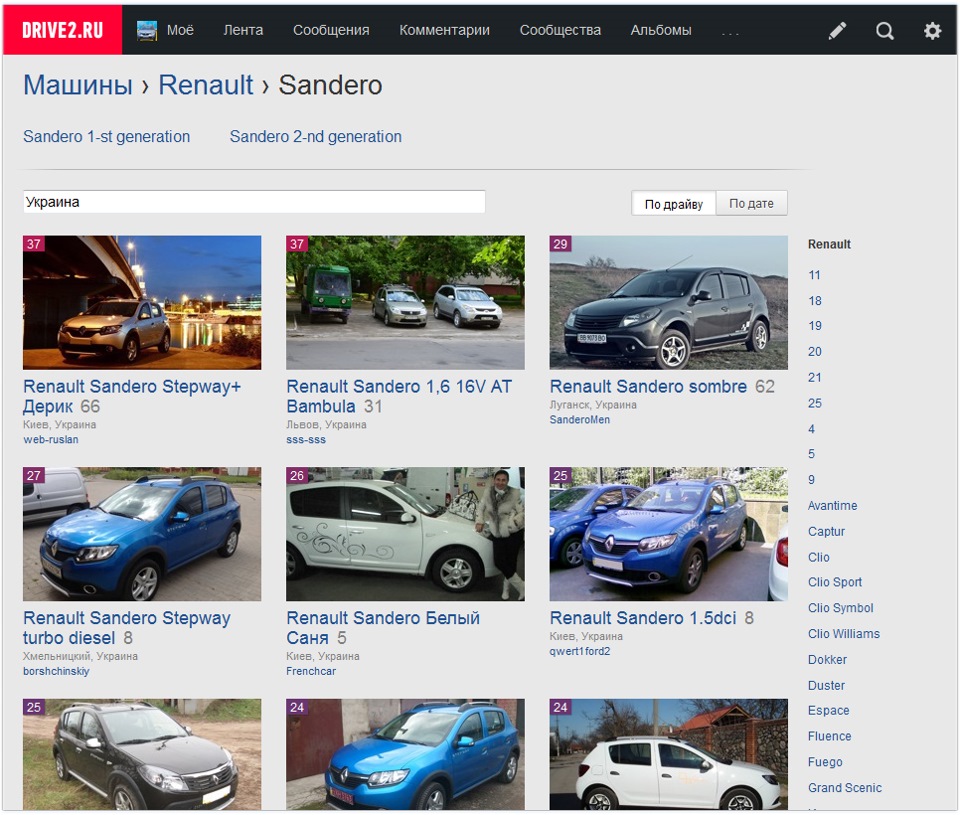Open the Sandero 1,6 16V AT Bambula photo
Screen dimensions: 960x815
click(x=405, y=302)
